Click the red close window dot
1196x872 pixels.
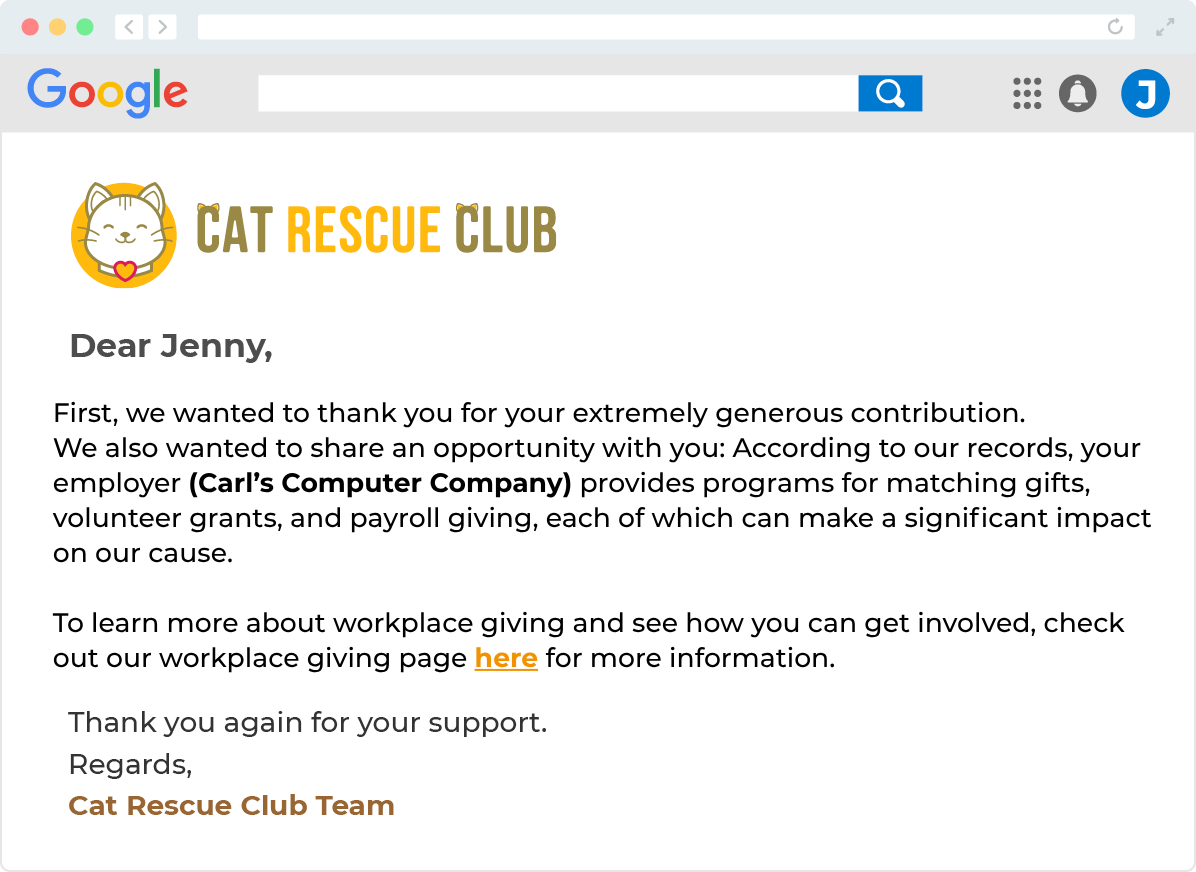(31, 27)
